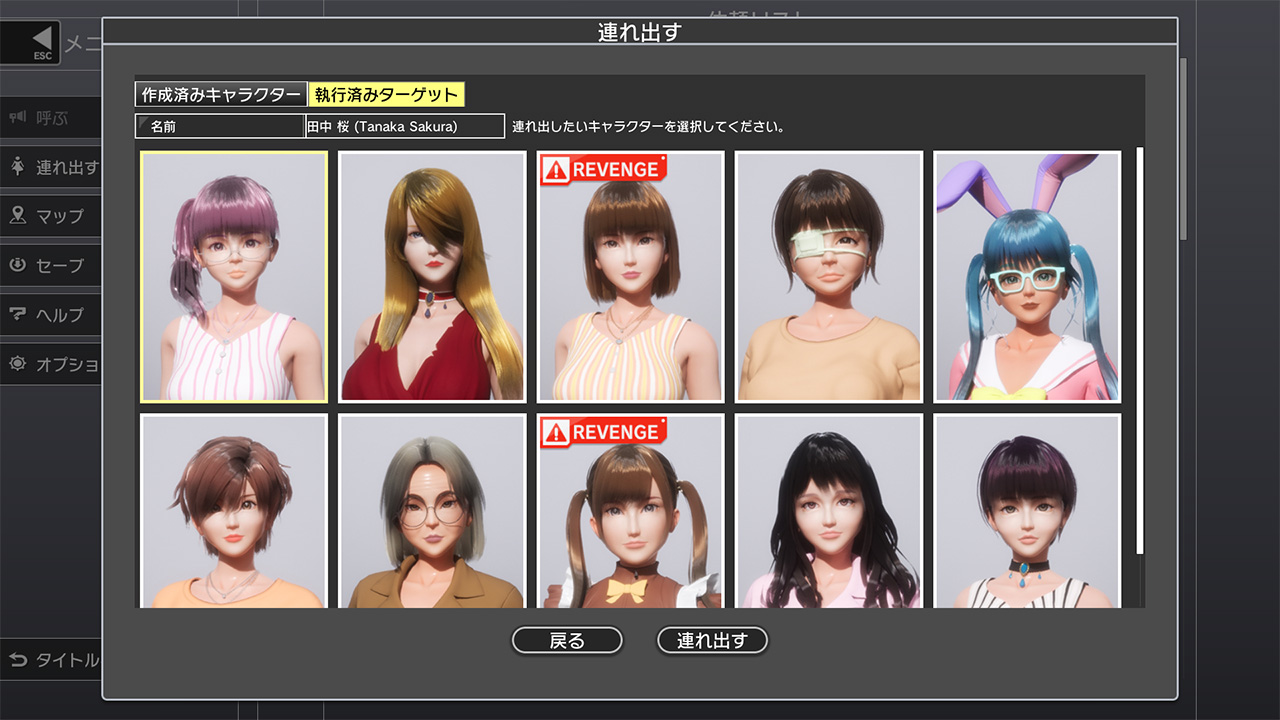This screenshot has height=720, width=1280.
Task: Select the eye-patch character portrait
Action: click(828, 277)
